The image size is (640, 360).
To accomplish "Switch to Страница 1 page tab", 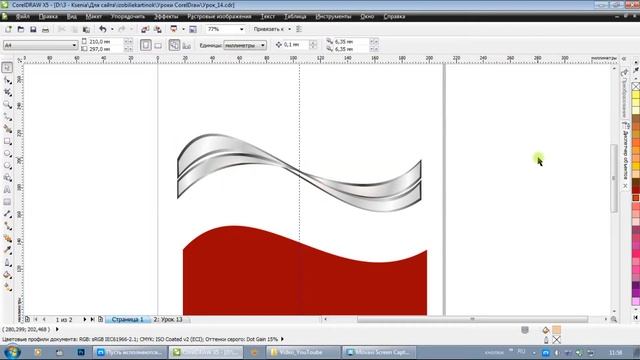I will [127, 319].
